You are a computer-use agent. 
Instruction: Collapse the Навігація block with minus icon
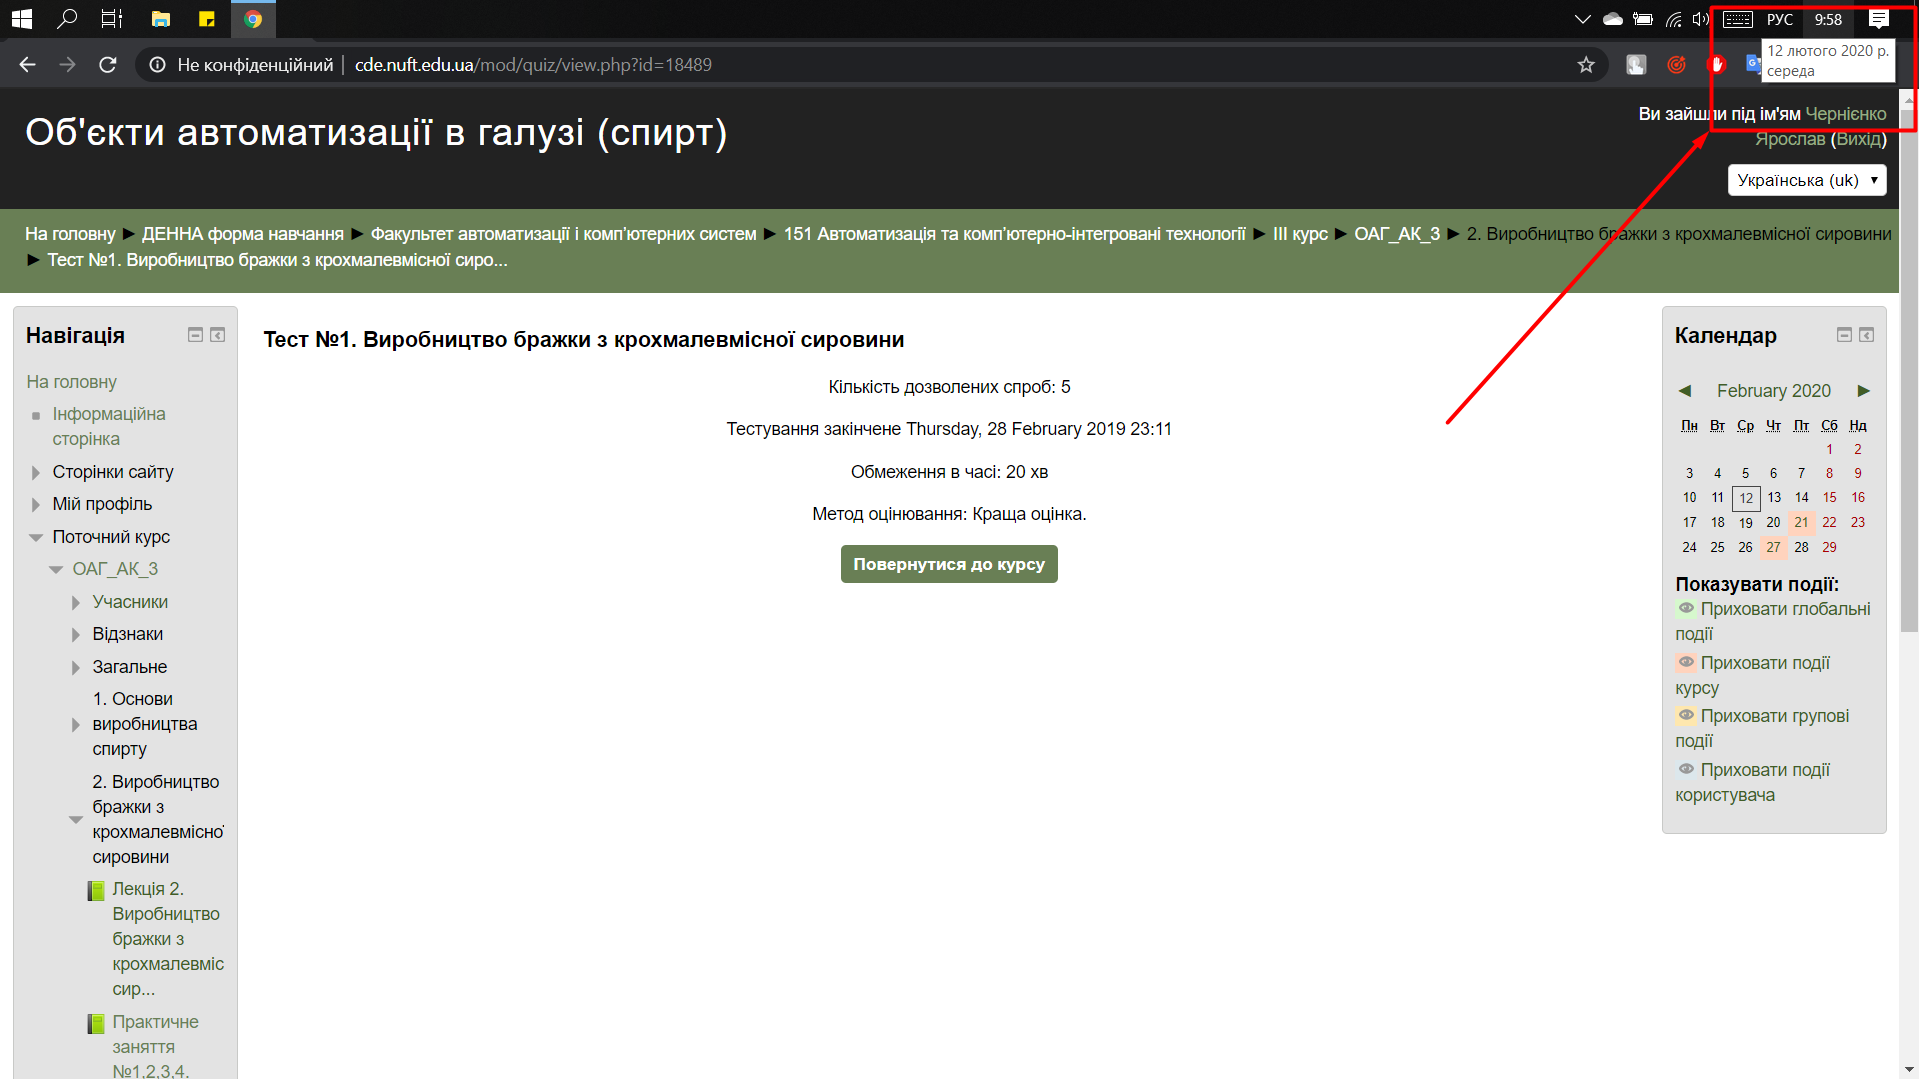tap(195, 335)
